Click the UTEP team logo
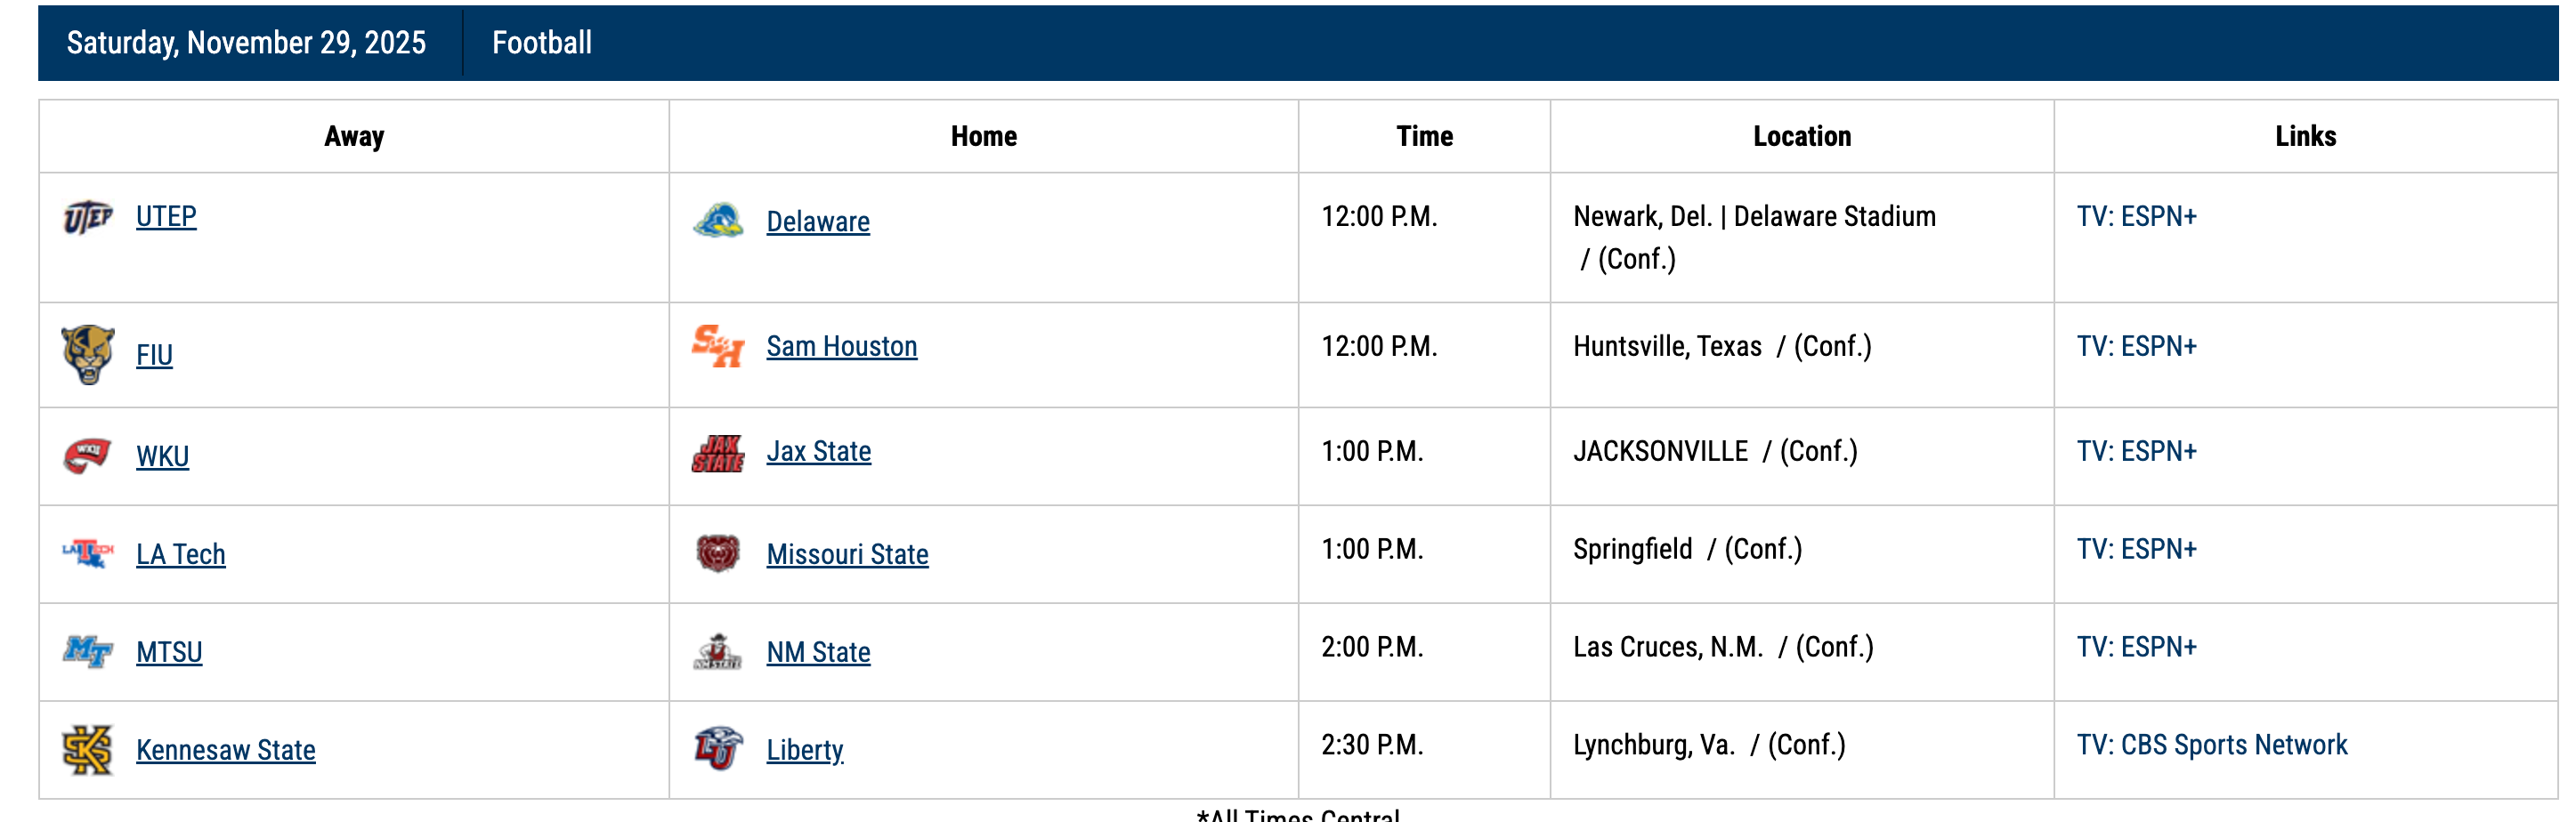Viewport: 2576px width, 822px height. tap(88, 217)
